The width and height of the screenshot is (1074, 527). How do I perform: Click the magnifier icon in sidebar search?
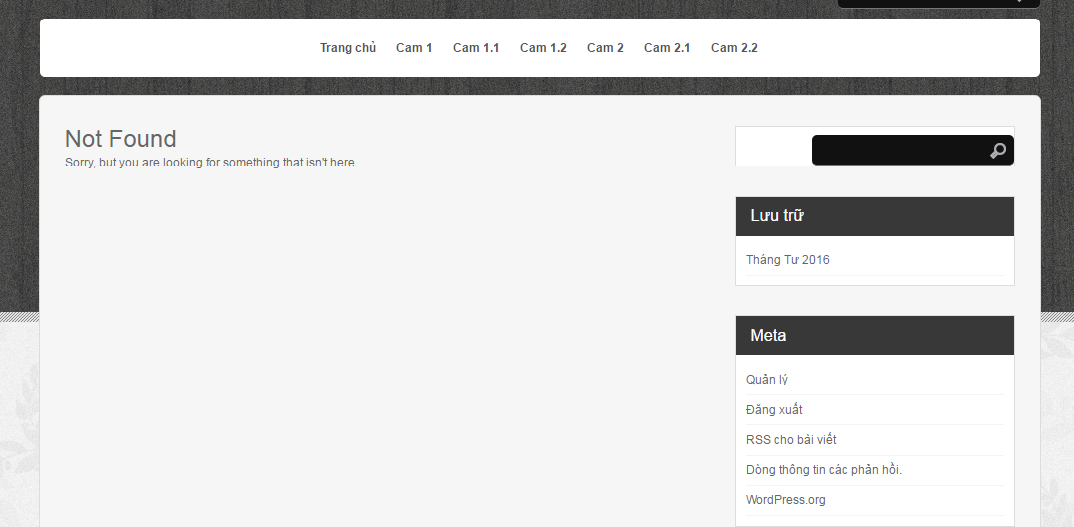997,151
